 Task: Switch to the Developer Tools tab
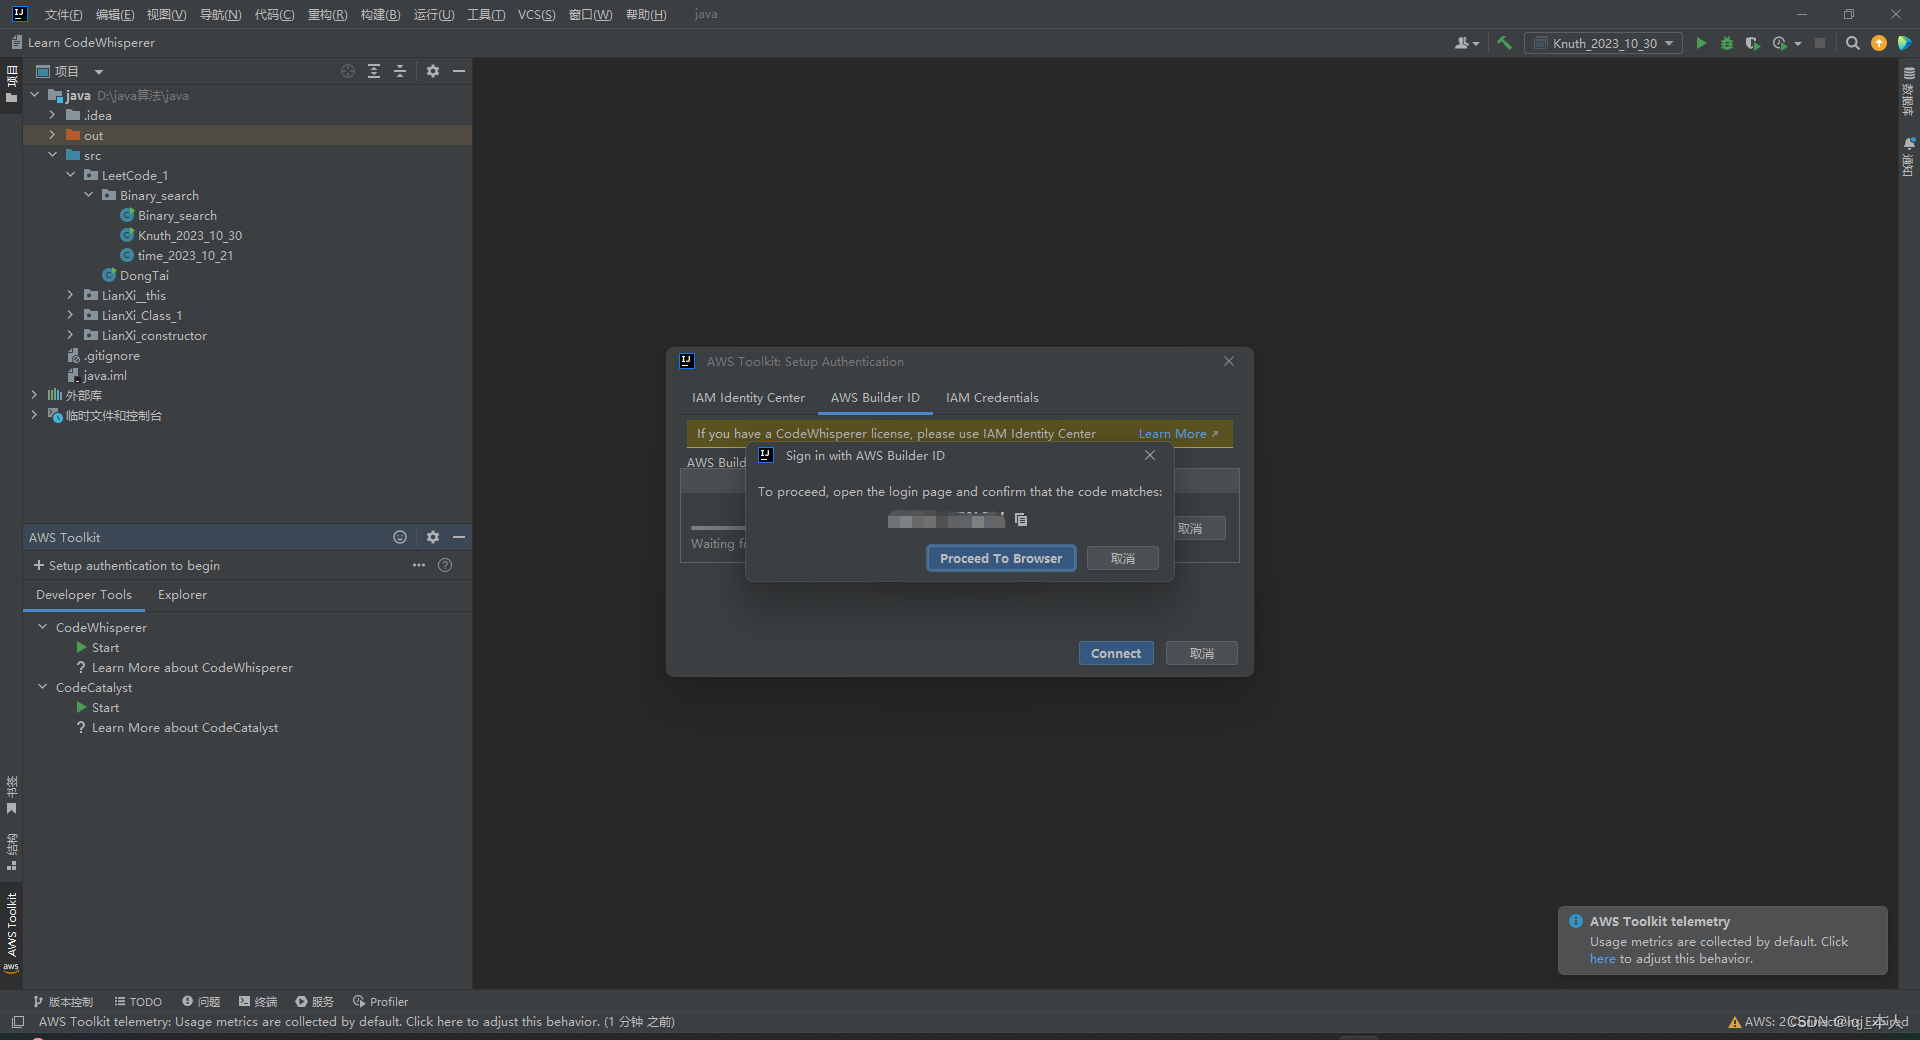pyautogui.click(x=84, y=595)
